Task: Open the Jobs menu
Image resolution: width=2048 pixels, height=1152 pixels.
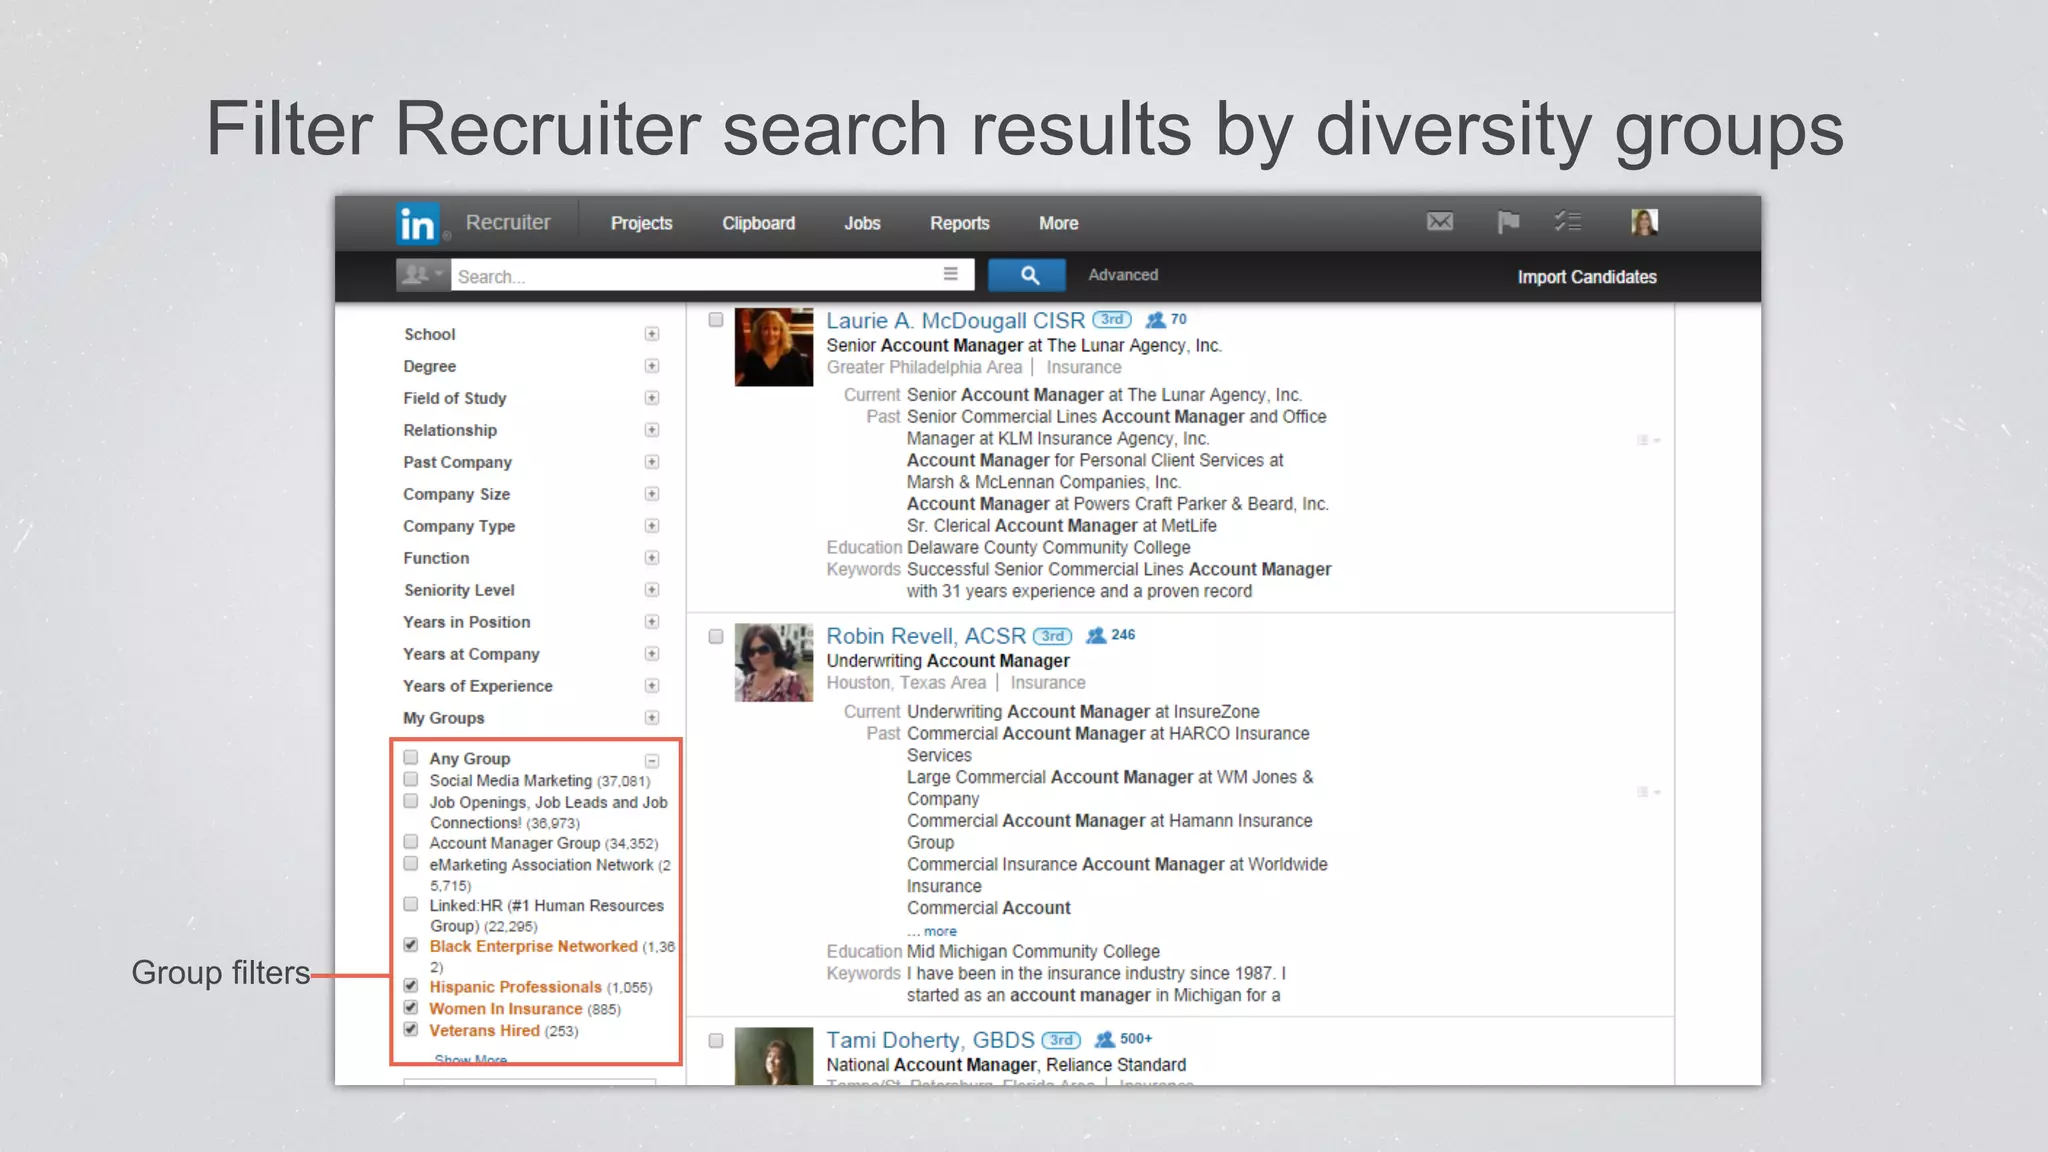Action: 862,223
